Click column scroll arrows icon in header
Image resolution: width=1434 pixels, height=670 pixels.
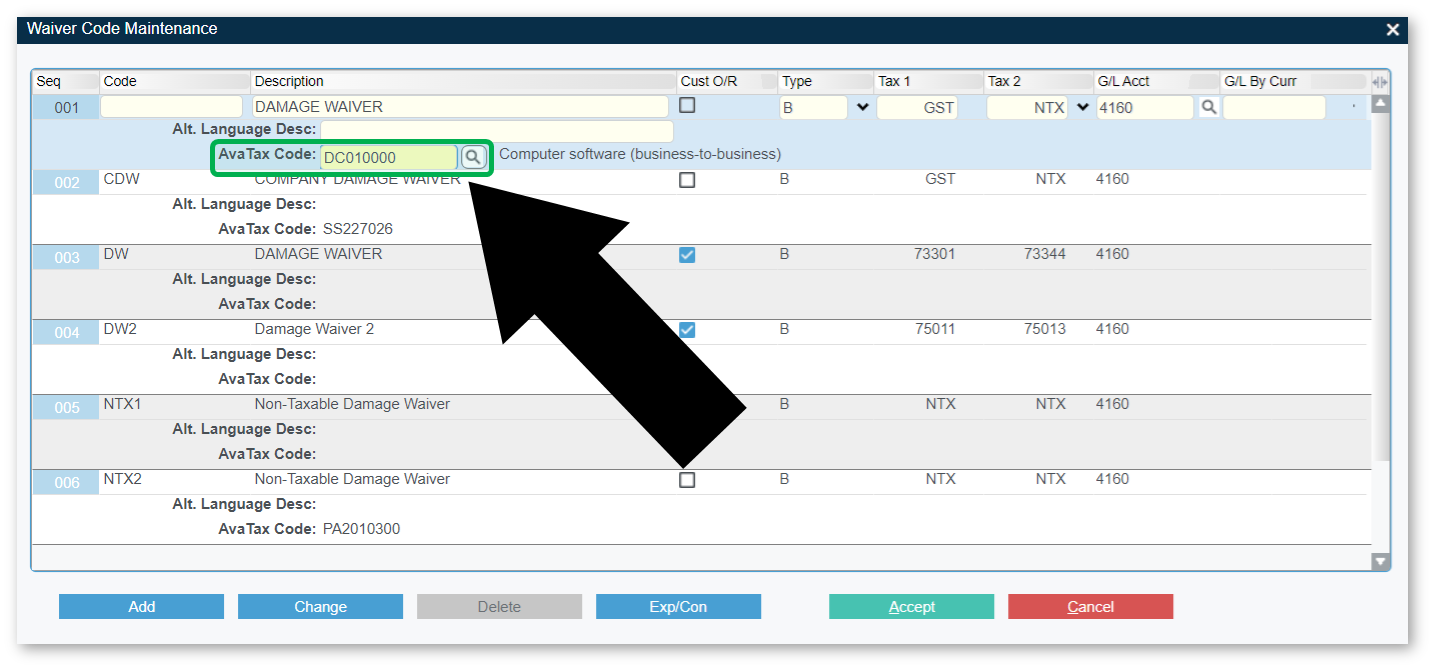pyautogui.click(x=1380, y=82)
